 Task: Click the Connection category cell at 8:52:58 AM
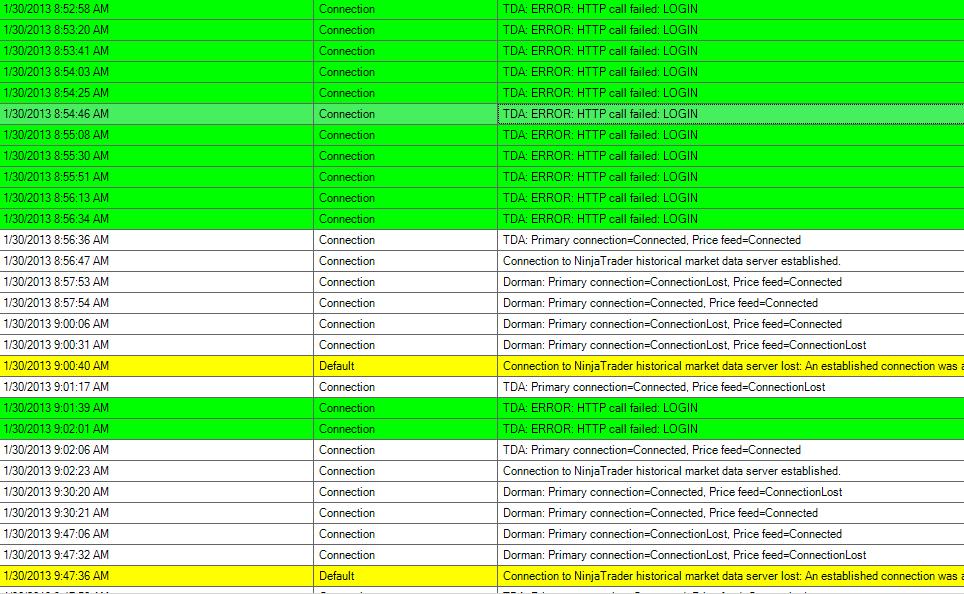point(405,9)
